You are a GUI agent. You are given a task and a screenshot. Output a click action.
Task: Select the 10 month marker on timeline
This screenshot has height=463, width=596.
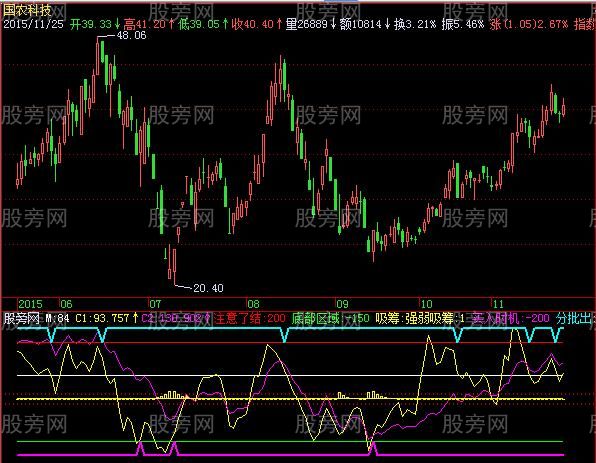pyautogui.click(x=426, y=304)
